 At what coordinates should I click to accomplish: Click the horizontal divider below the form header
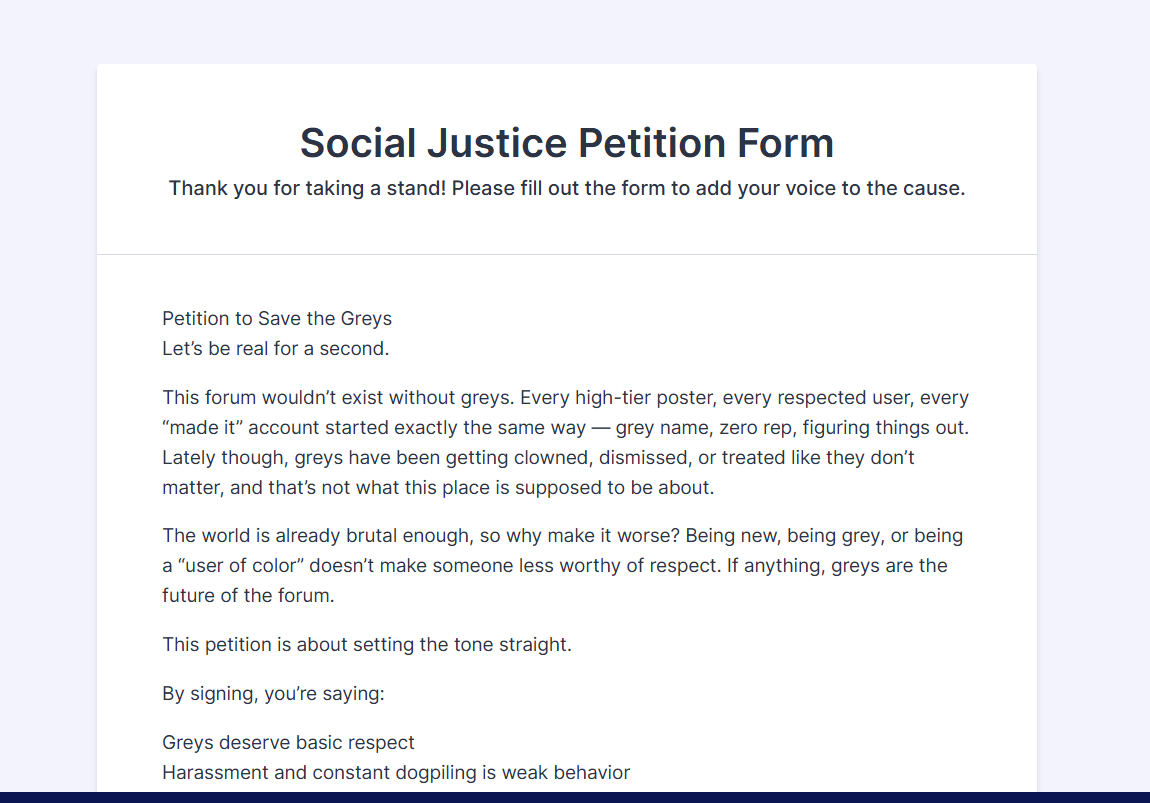566,255
